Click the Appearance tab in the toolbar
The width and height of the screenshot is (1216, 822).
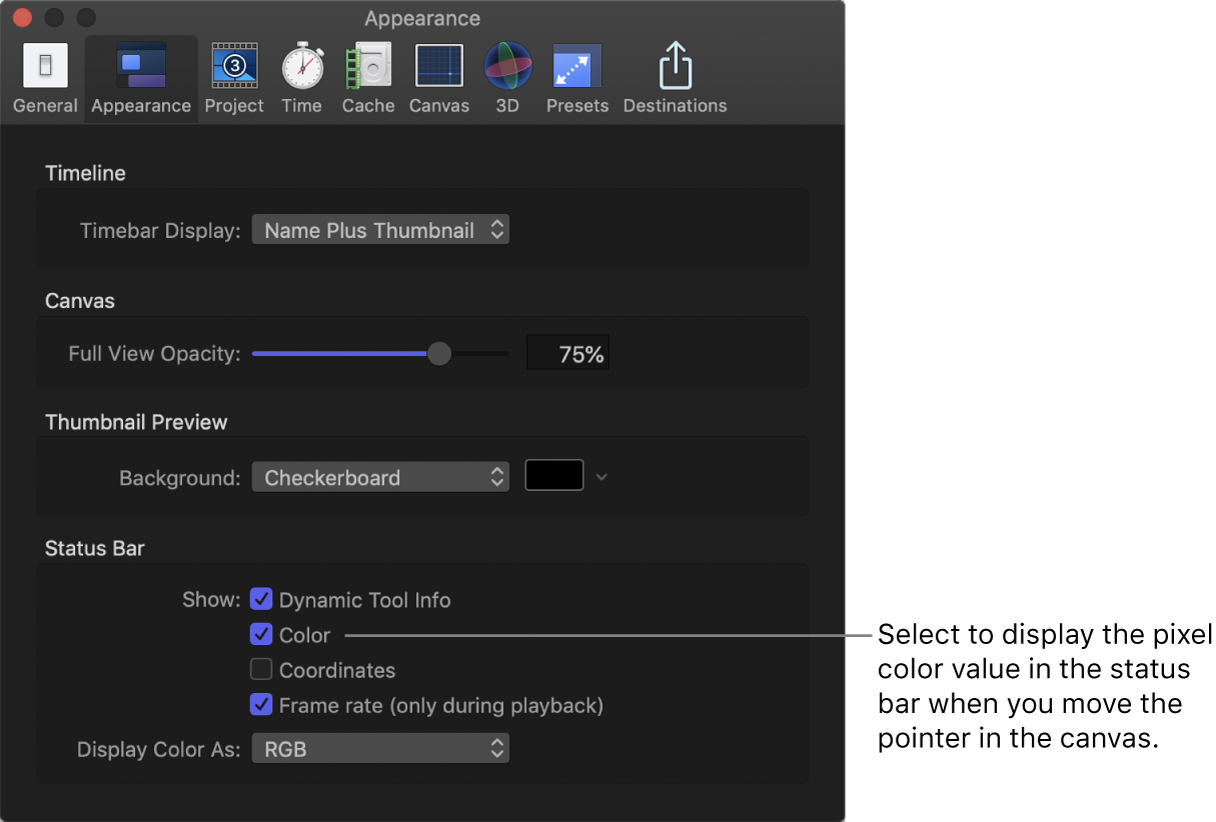click(x=141, y=78)
